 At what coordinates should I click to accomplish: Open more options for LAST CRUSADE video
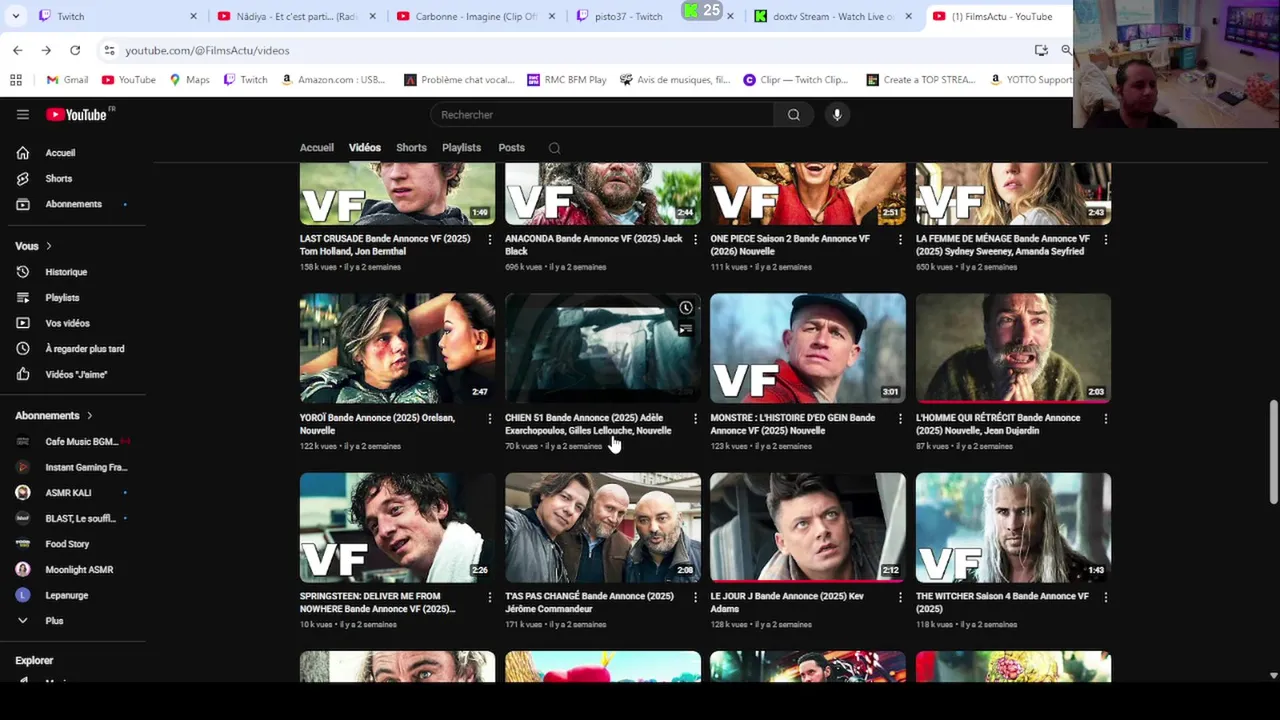[489, 240]
